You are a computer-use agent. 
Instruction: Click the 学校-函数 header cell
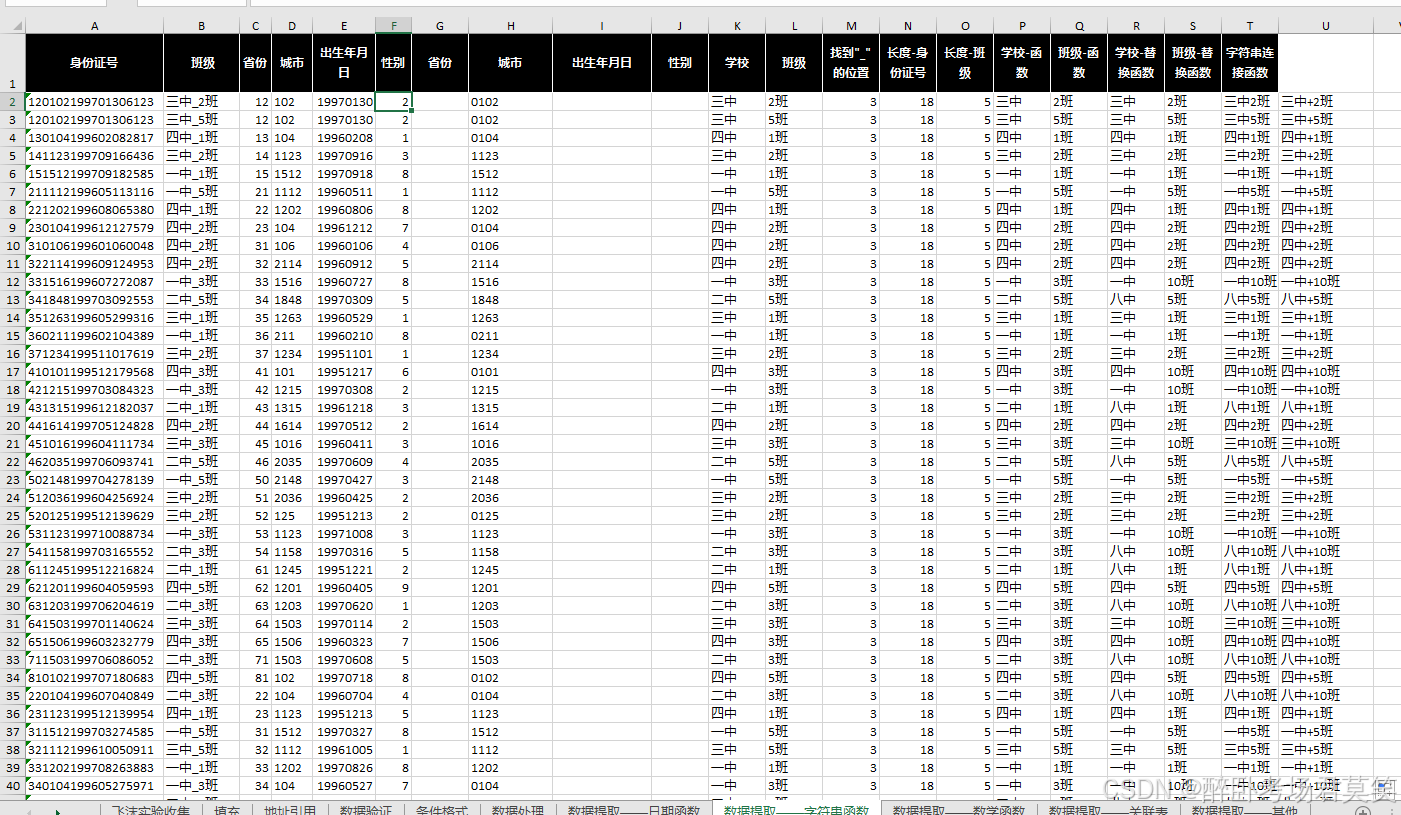pos(1022,63)
